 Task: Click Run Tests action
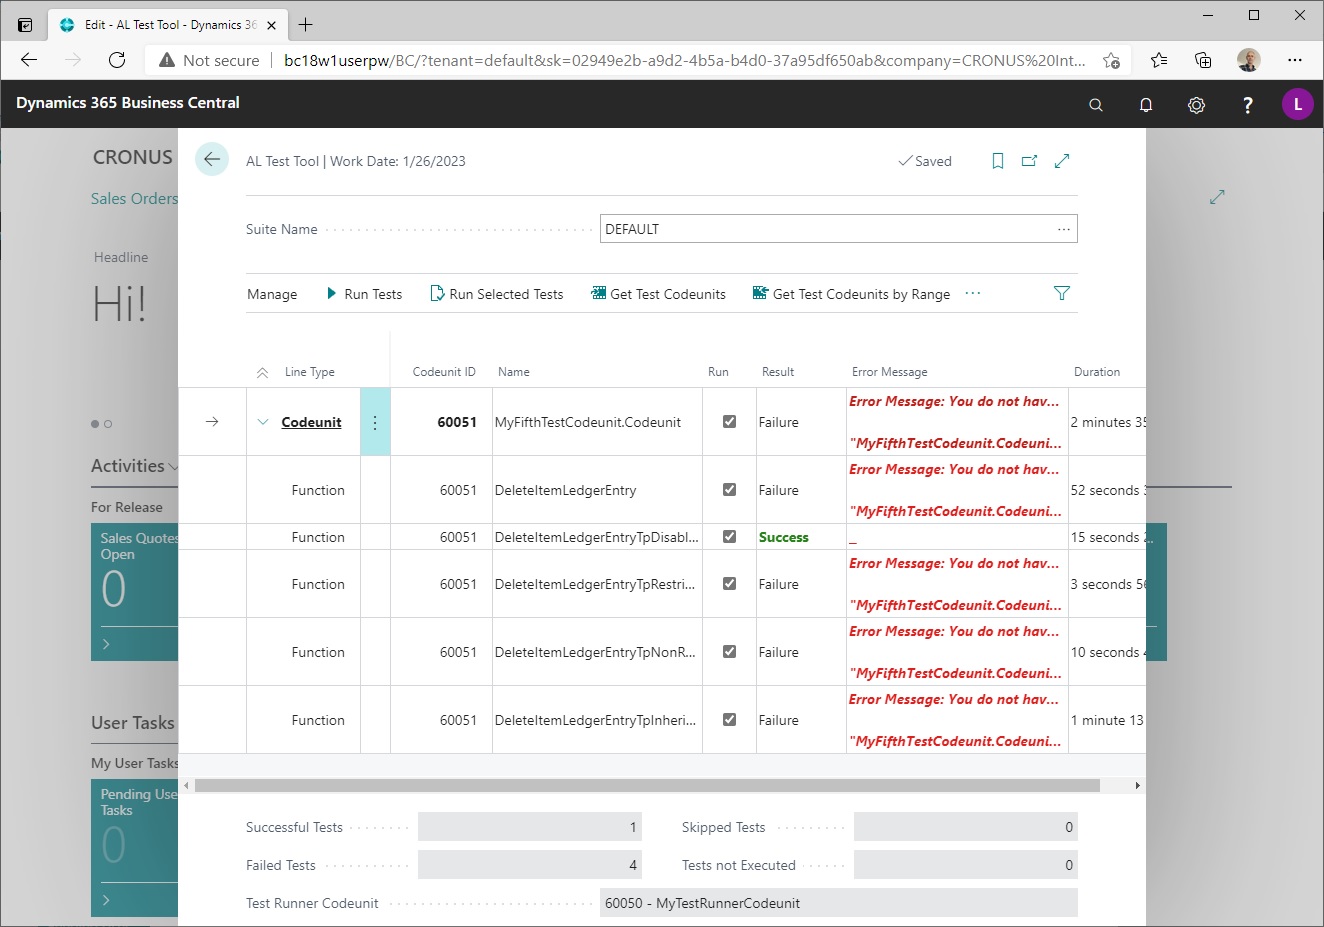click(x=364, y=294)
